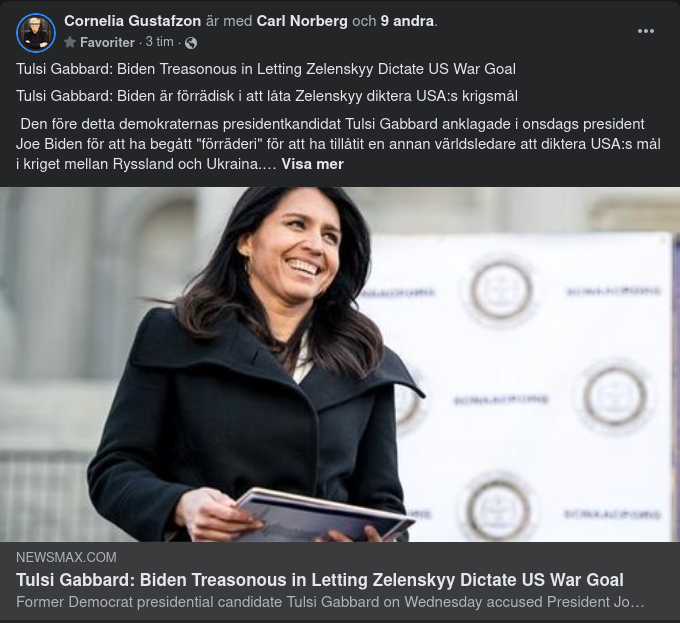Click the Favoriter star icon
The width and height of the screenshot is (680, 623).
point(70,43)
